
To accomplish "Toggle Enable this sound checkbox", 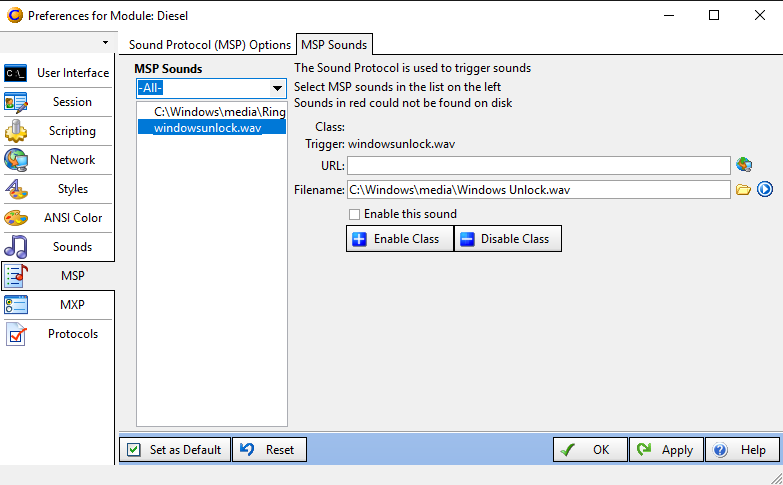I will click(x=354, y=214).
